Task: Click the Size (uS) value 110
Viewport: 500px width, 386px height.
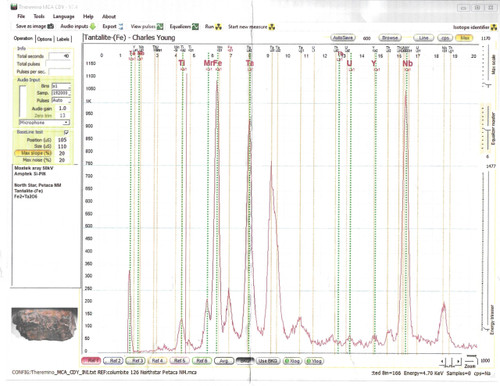Action: pos(62,146)
